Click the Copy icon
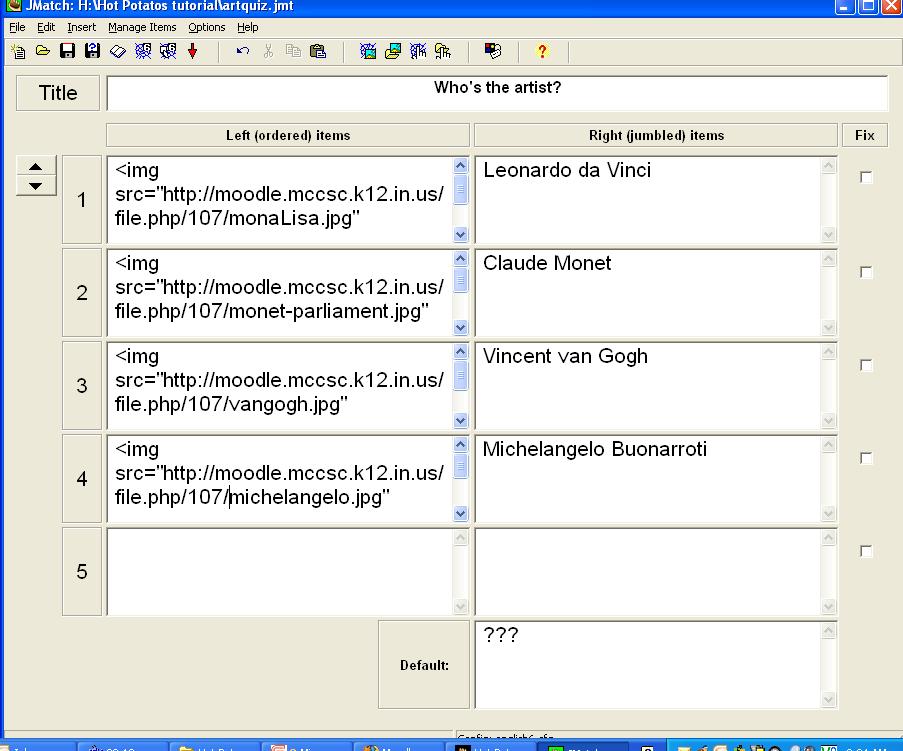The height and width of the screenshot is (751, 903). [293, 51]
